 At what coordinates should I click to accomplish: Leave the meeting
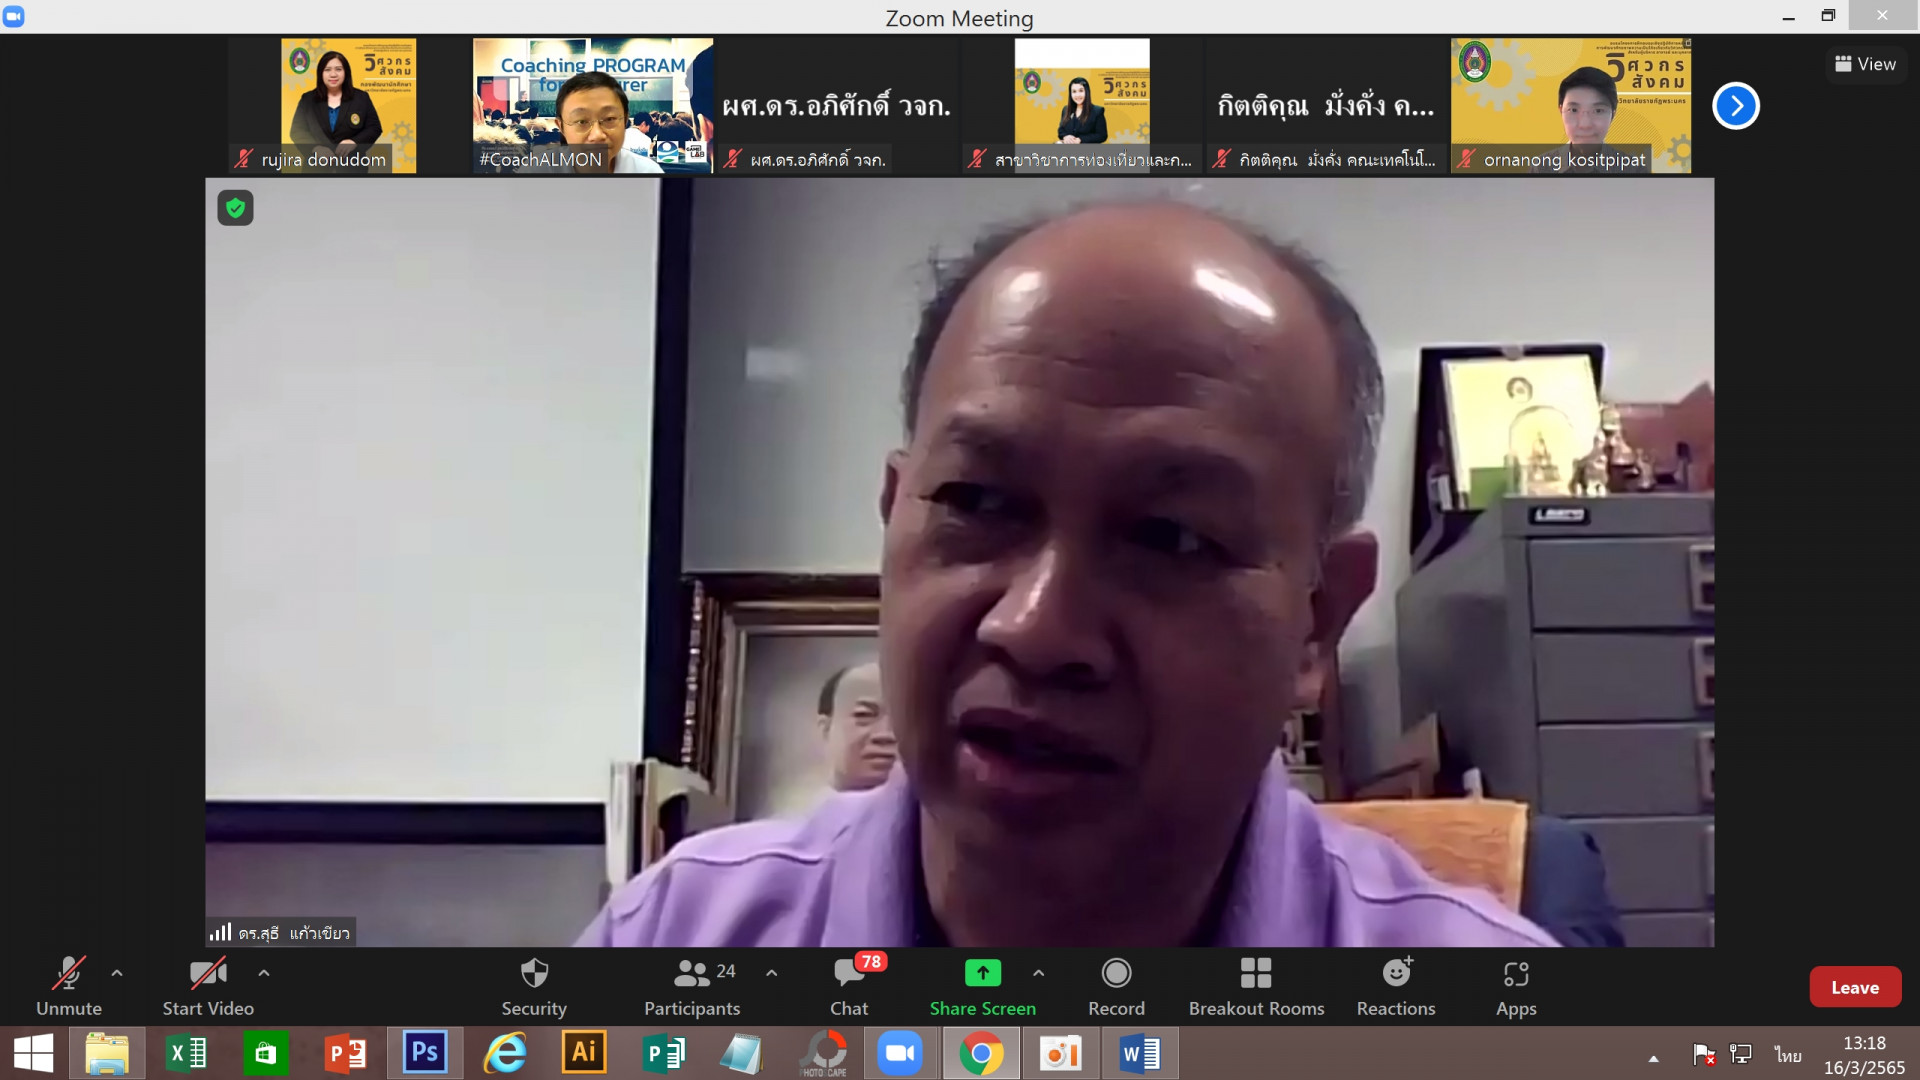pos(1855,987)
